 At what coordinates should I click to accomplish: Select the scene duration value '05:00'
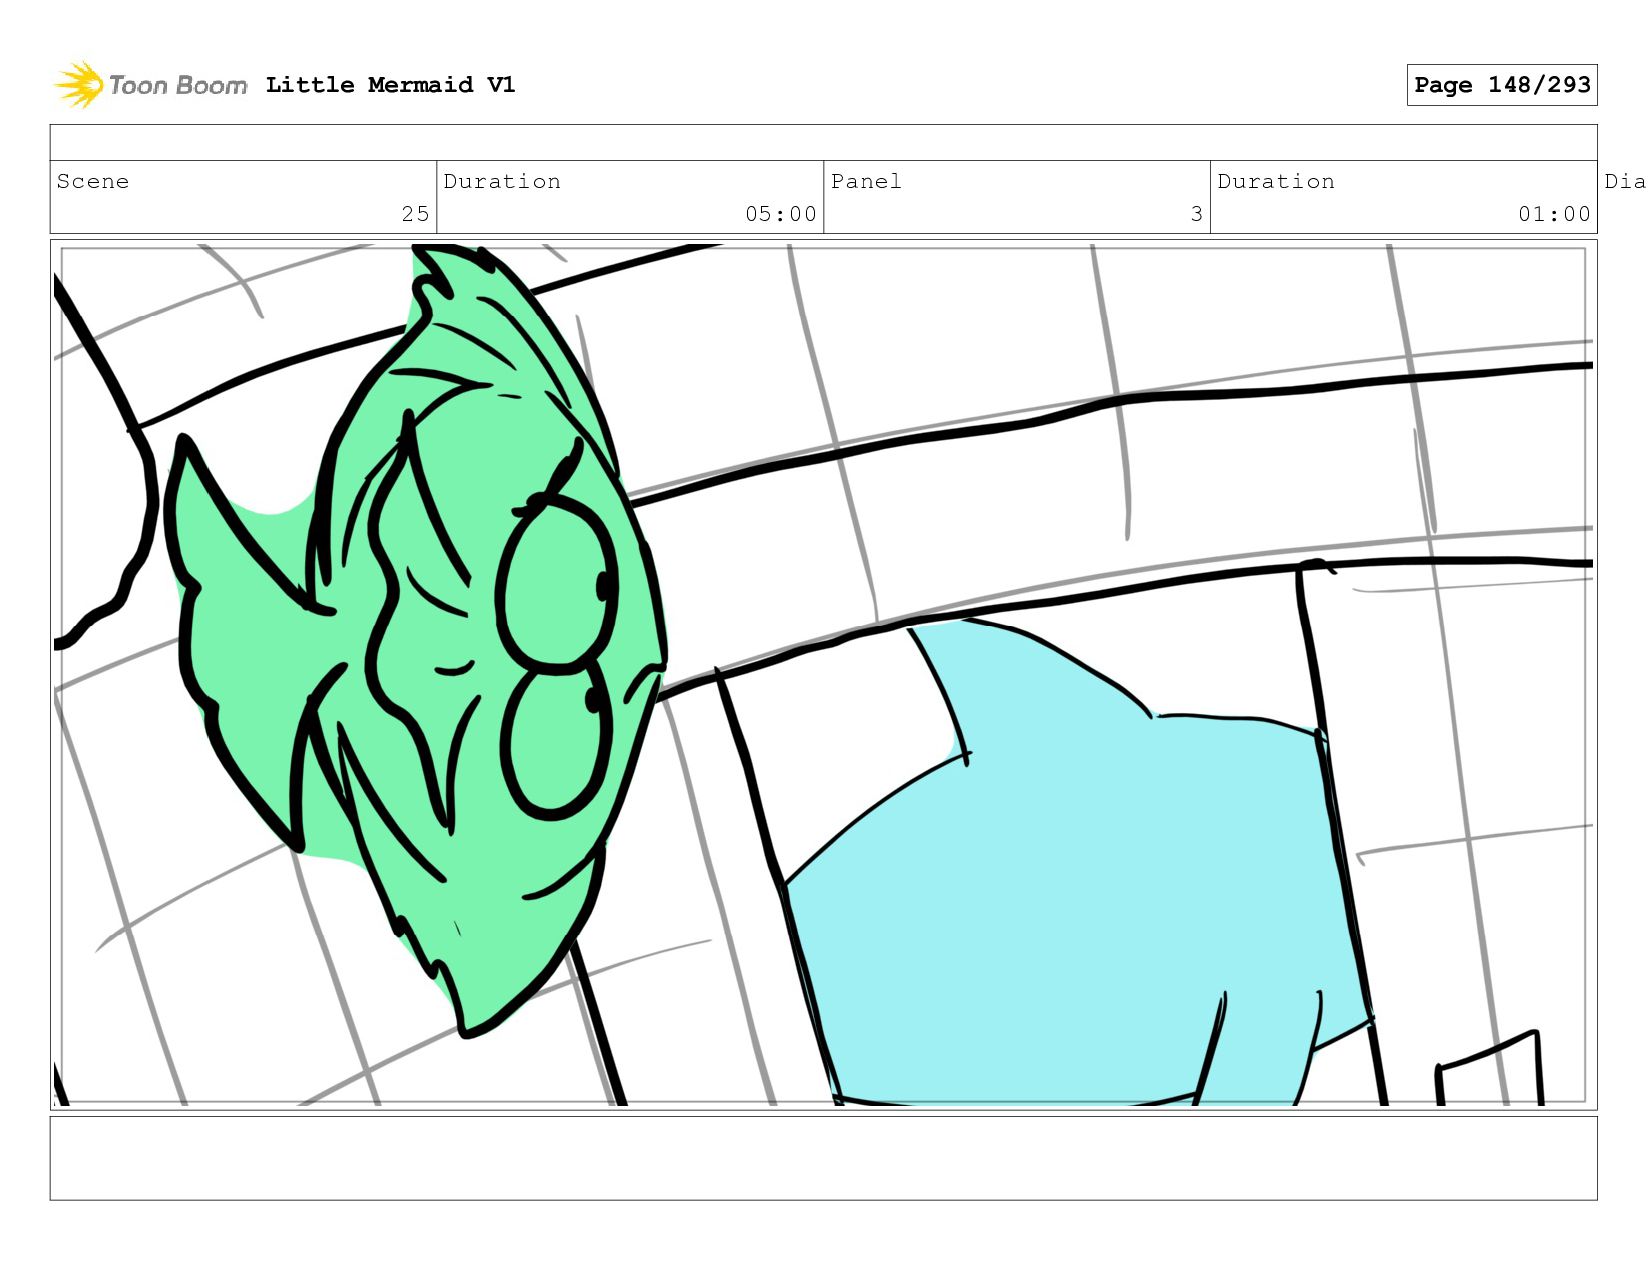[x=781, y=214]
